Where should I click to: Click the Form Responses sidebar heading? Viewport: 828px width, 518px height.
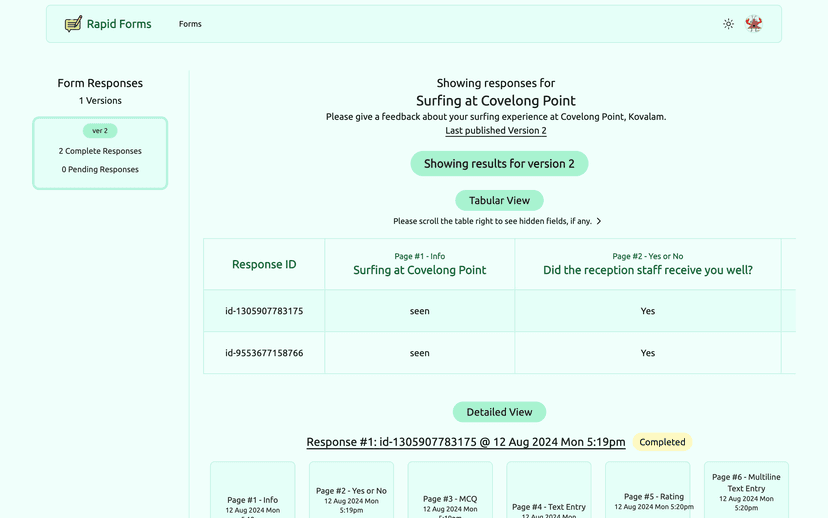[100, 83]
